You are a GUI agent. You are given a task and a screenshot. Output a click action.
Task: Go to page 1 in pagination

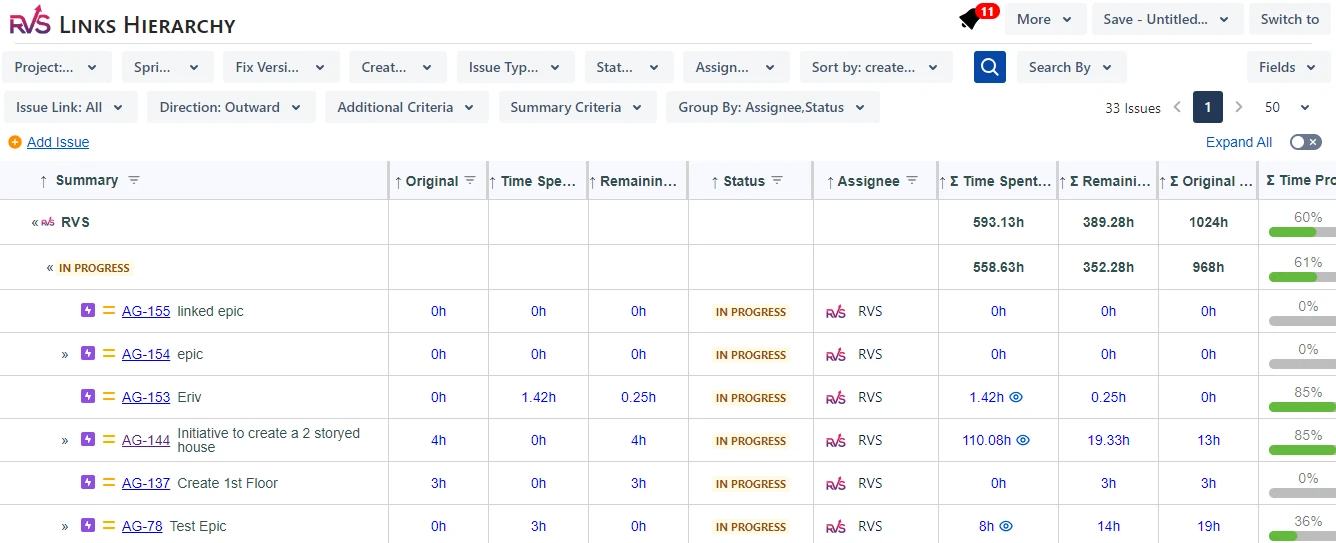pos(1207,107)
